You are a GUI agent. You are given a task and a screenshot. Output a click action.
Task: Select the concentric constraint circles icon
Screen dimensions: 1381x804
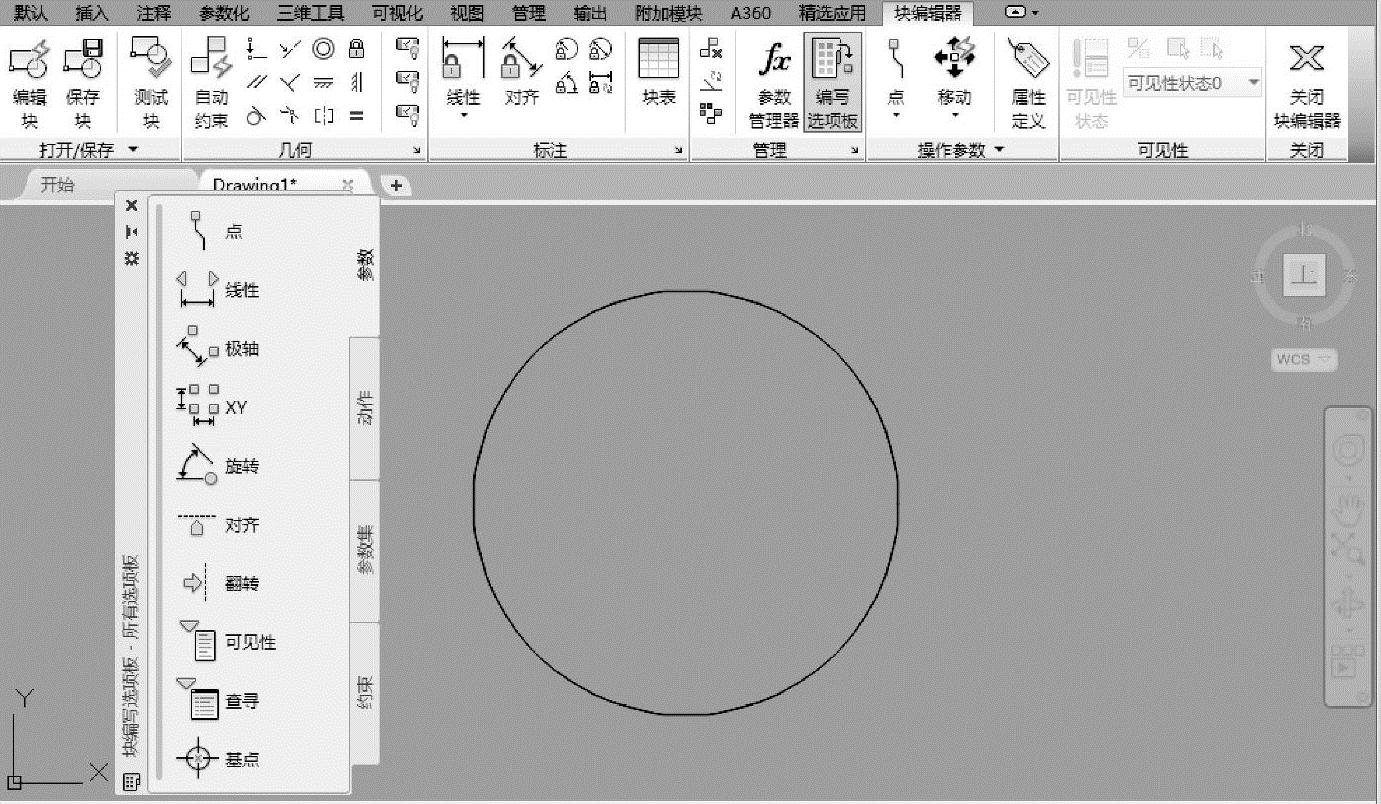tap(323, 48)
